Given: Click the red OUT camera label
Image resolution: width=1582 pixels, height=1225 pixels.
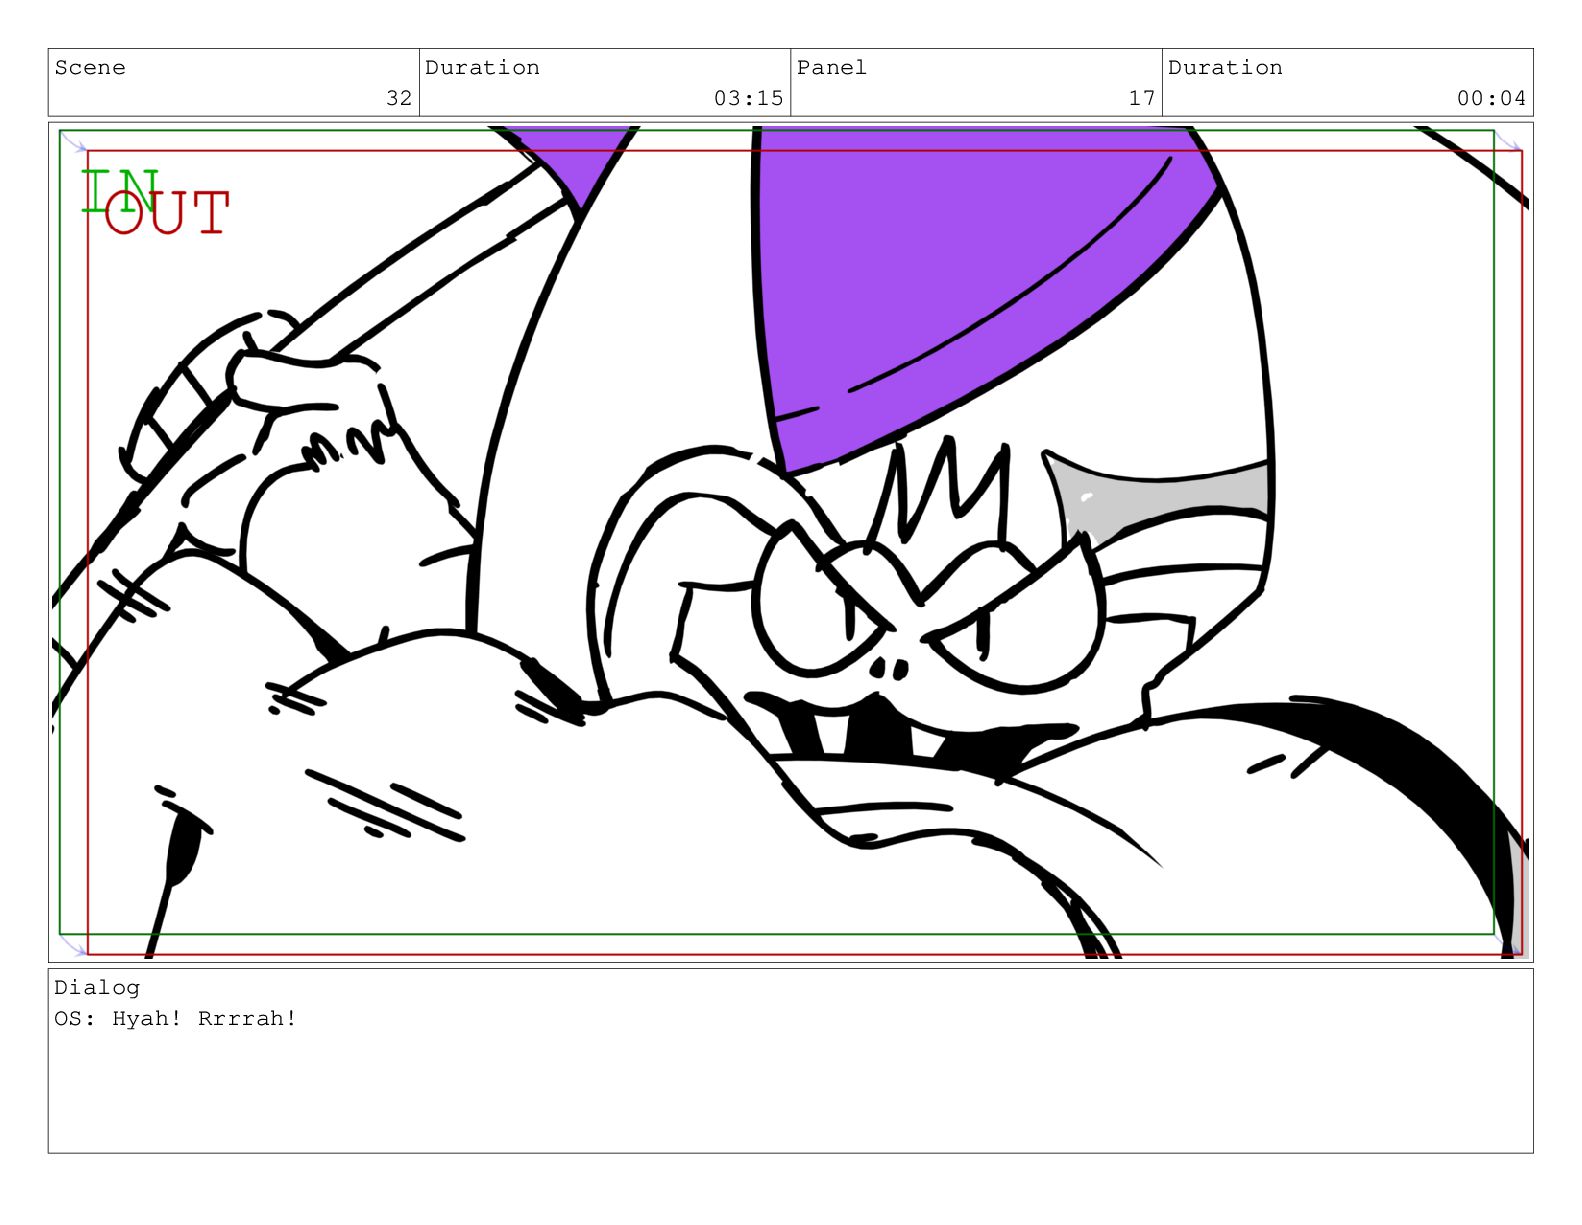Looking at the screenshot, I should [167, 213].
